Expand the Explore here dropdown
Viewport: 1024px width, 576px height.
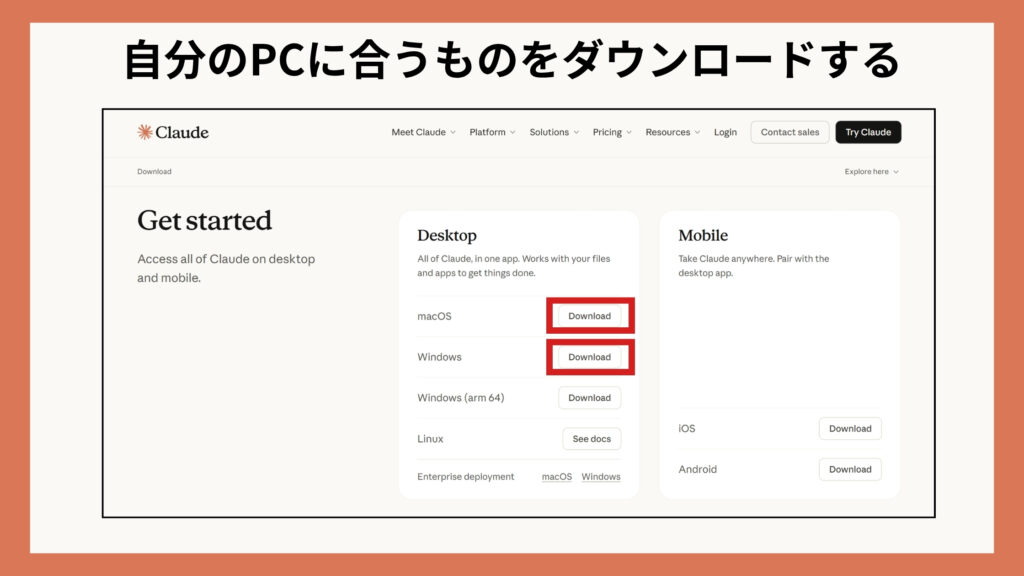click(x=871, y=171)
